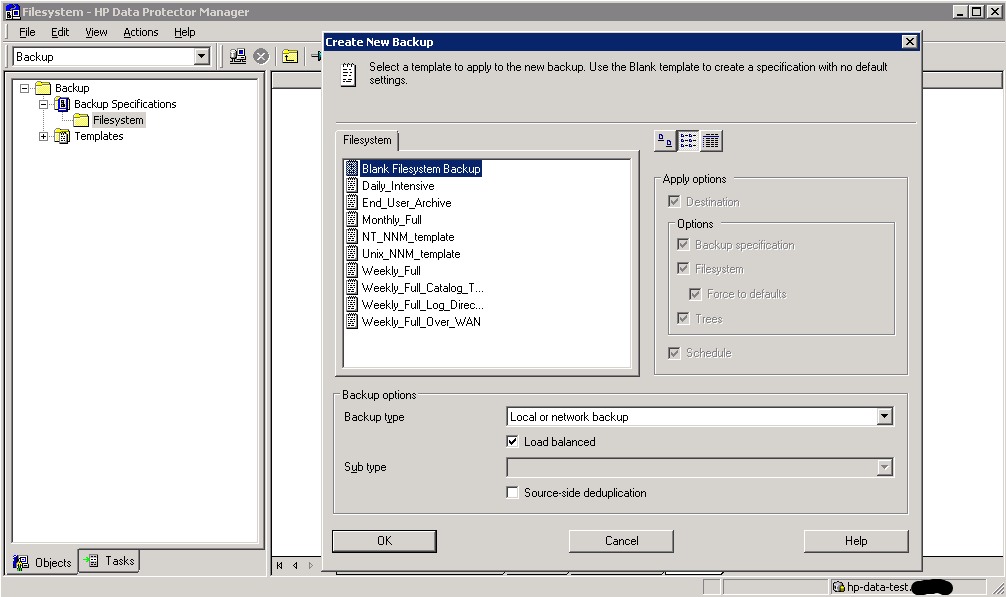The width and height of the screenshot is (1006, 597).
Task: Select the Monthly_Full template name
Action: click(391, 219)
